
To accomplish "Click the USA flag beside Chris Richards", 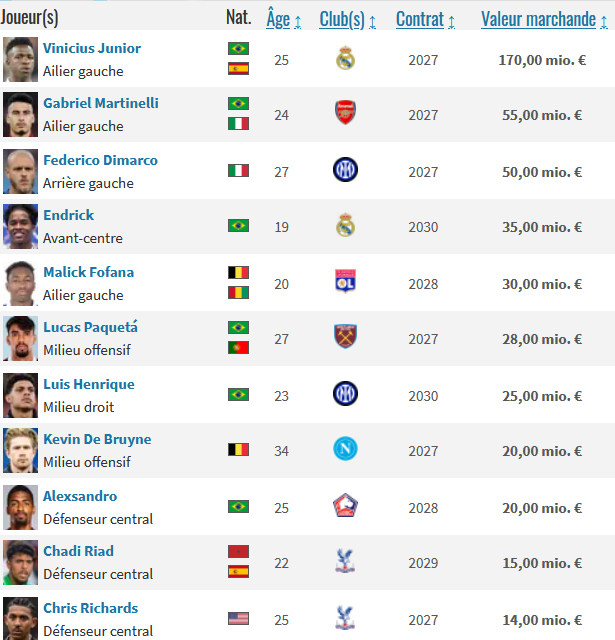I will [x=238, y=618].
